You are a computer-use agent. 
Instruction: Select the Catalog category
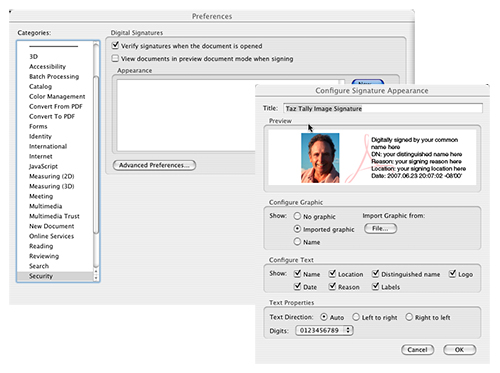click(40, 86)
